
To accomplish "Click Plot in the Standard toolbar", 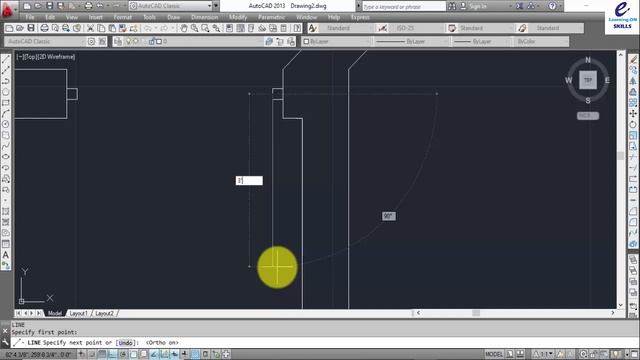I will (x=44, y=28).
